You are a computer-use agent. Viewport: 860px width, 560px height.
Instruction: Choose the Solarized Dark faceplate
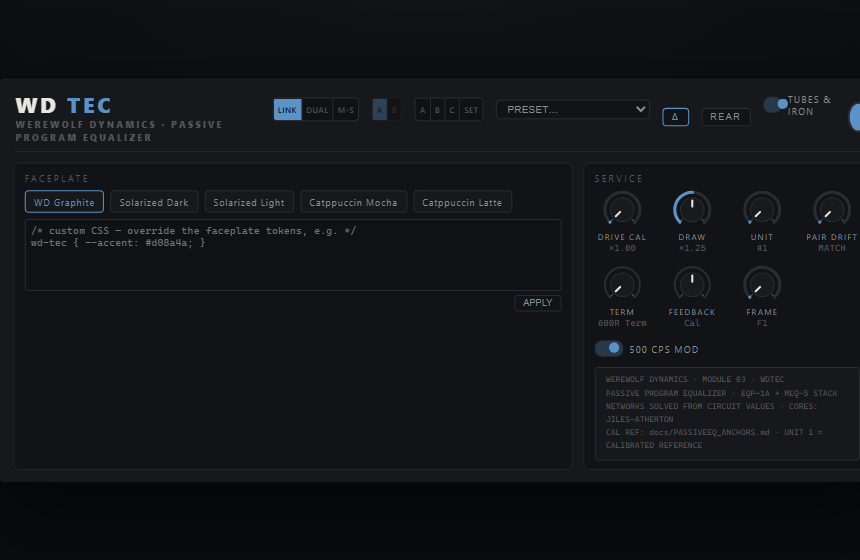coord(154,202)
